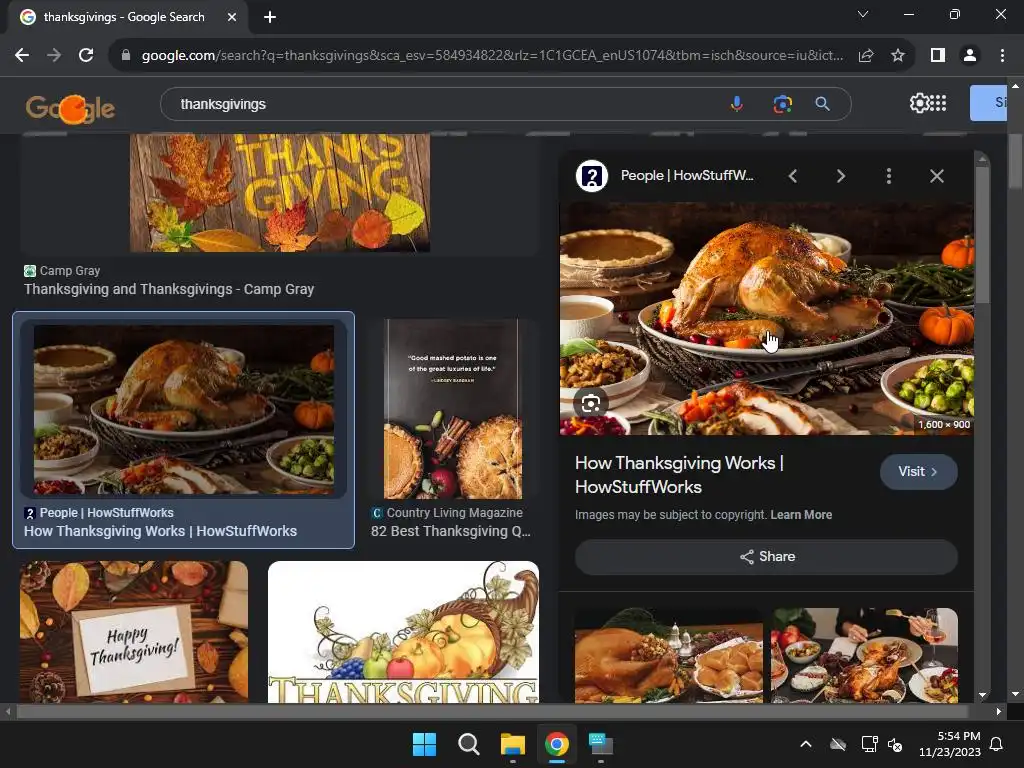Share this page icon in address bar
This screenshot has height=768, width=1024.
click(866, 56)
